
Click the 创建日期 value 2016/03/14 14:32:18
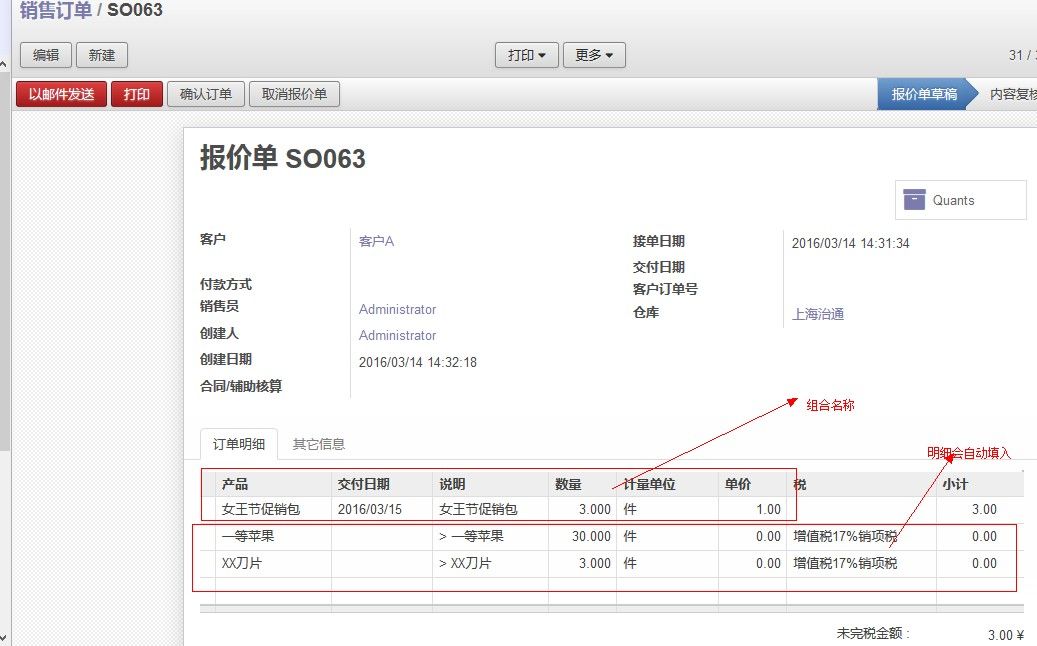(x=417, y=362)
